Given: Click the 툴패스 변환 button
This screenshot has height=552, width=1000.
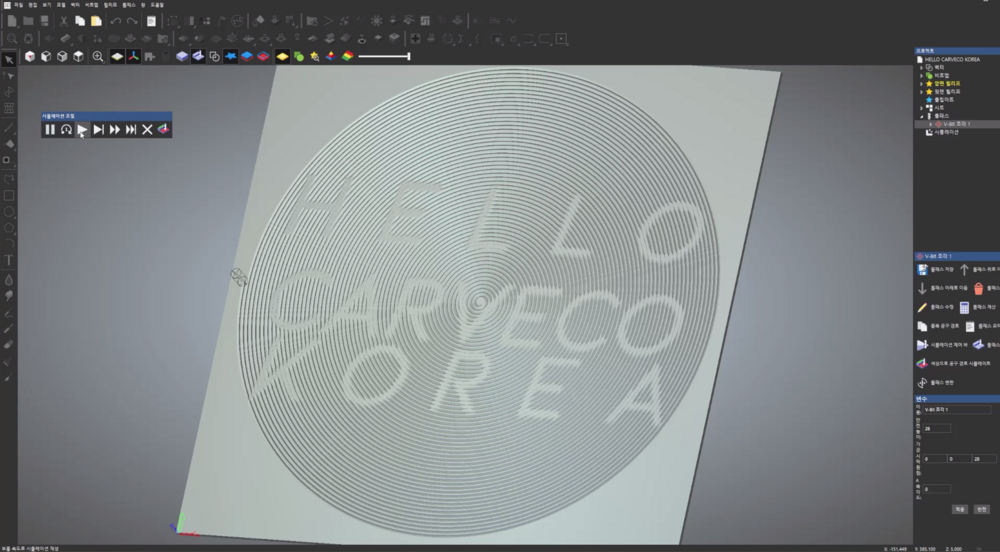Looking at the screenshot, I should [935, 382].
